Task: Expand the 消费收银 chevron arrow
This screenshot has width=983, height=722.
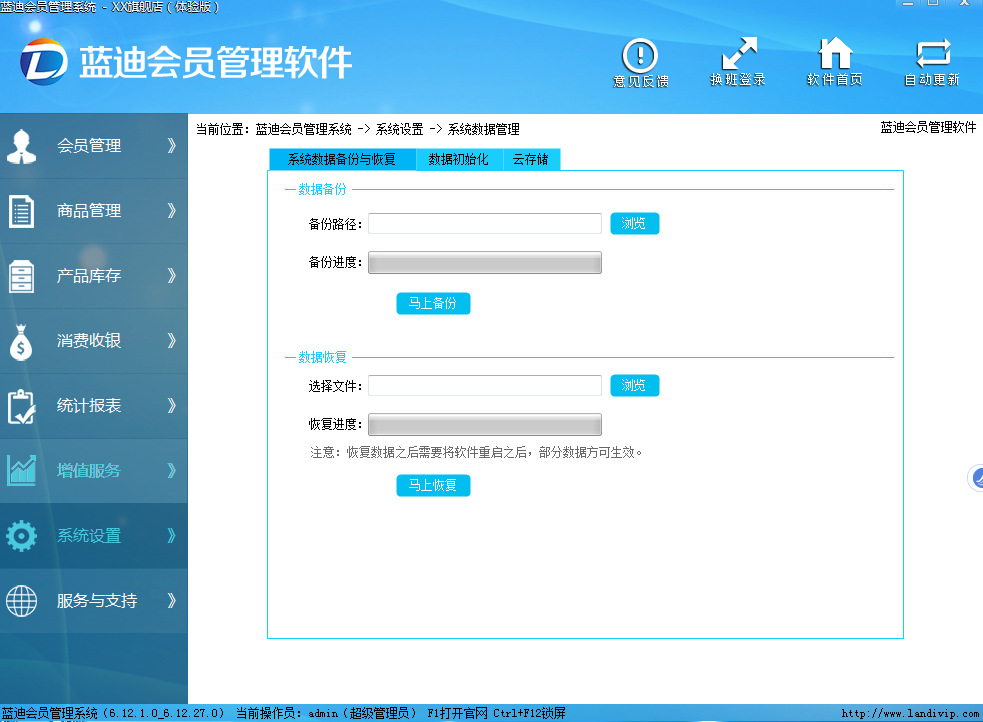Action: (172, 341)
